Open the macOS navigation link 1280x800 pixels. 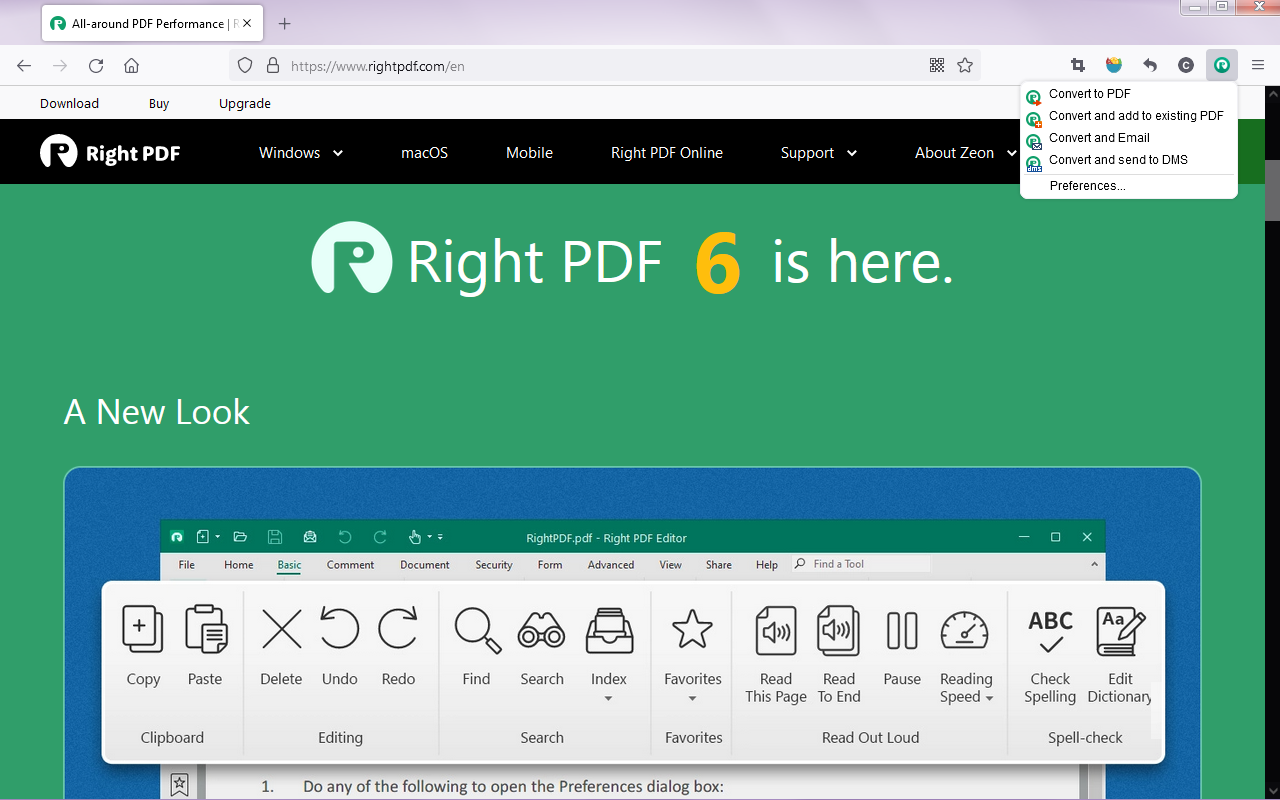pos(425,153)
